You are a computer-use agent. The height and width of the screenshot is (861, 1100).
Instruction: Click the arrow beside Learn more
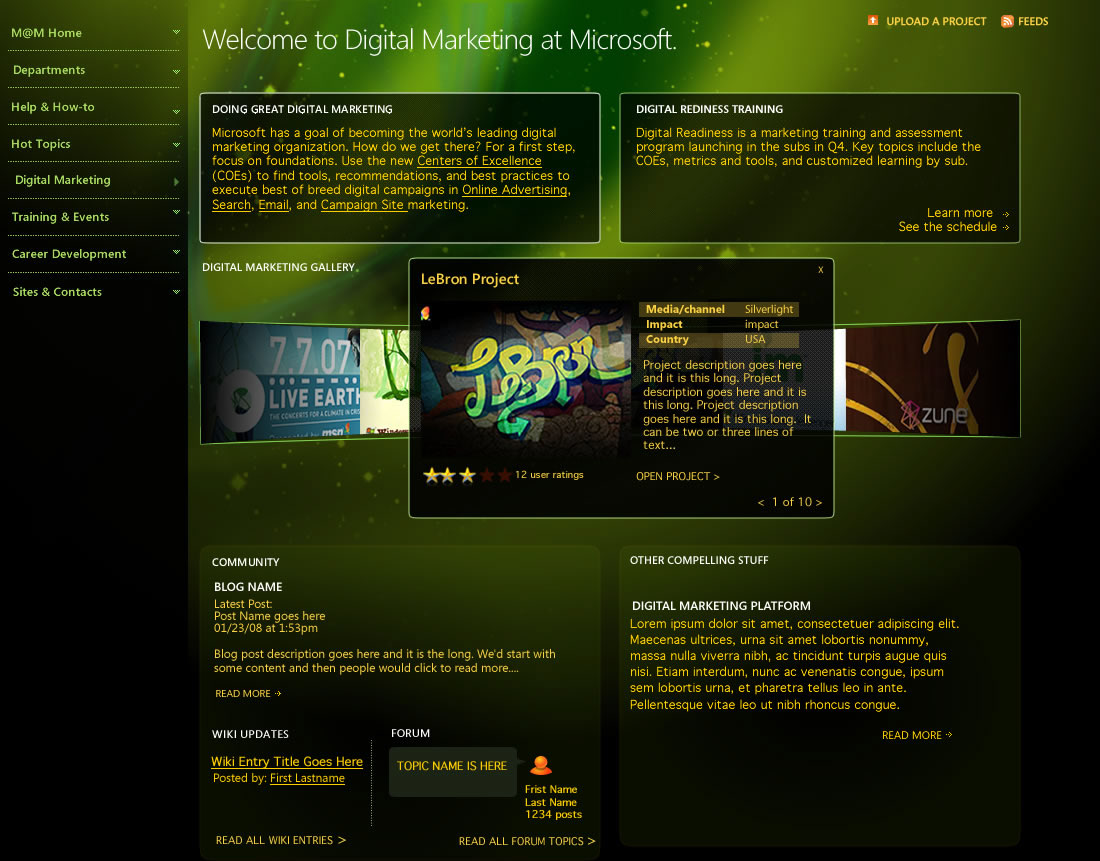pos(1005,213)
